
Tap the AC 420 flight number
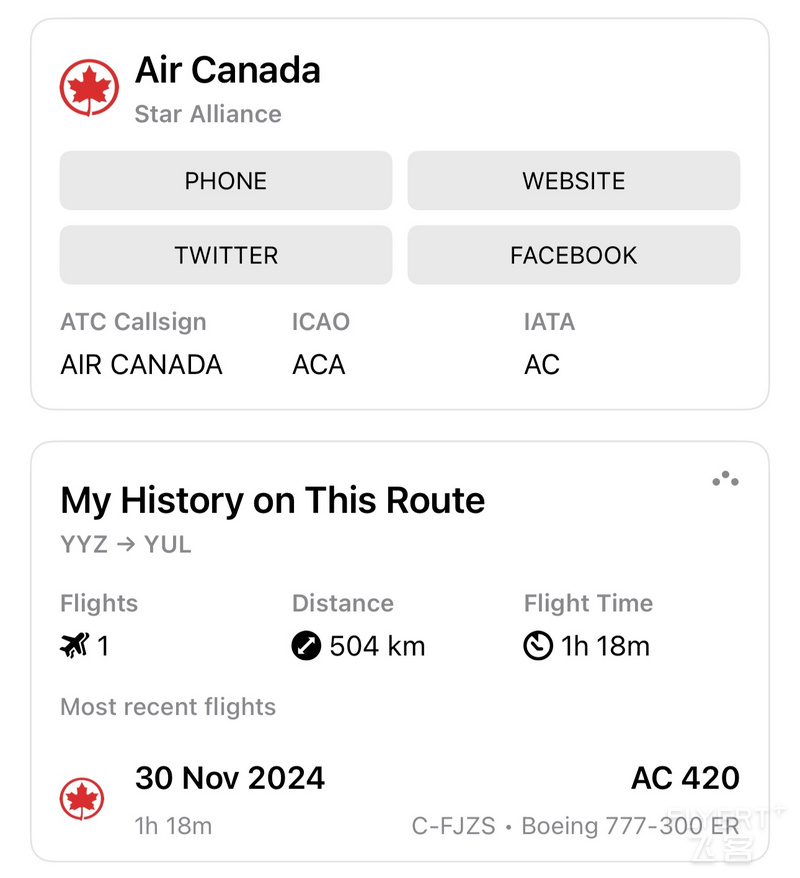coord(685,778)
